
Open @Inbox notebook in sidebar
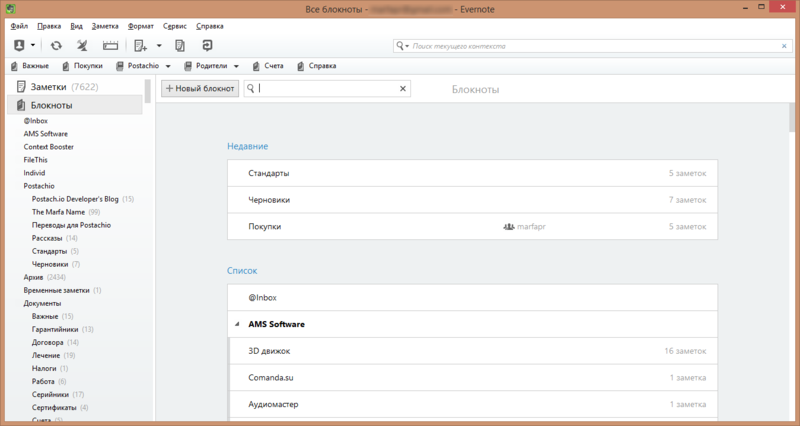coord(36,121)
